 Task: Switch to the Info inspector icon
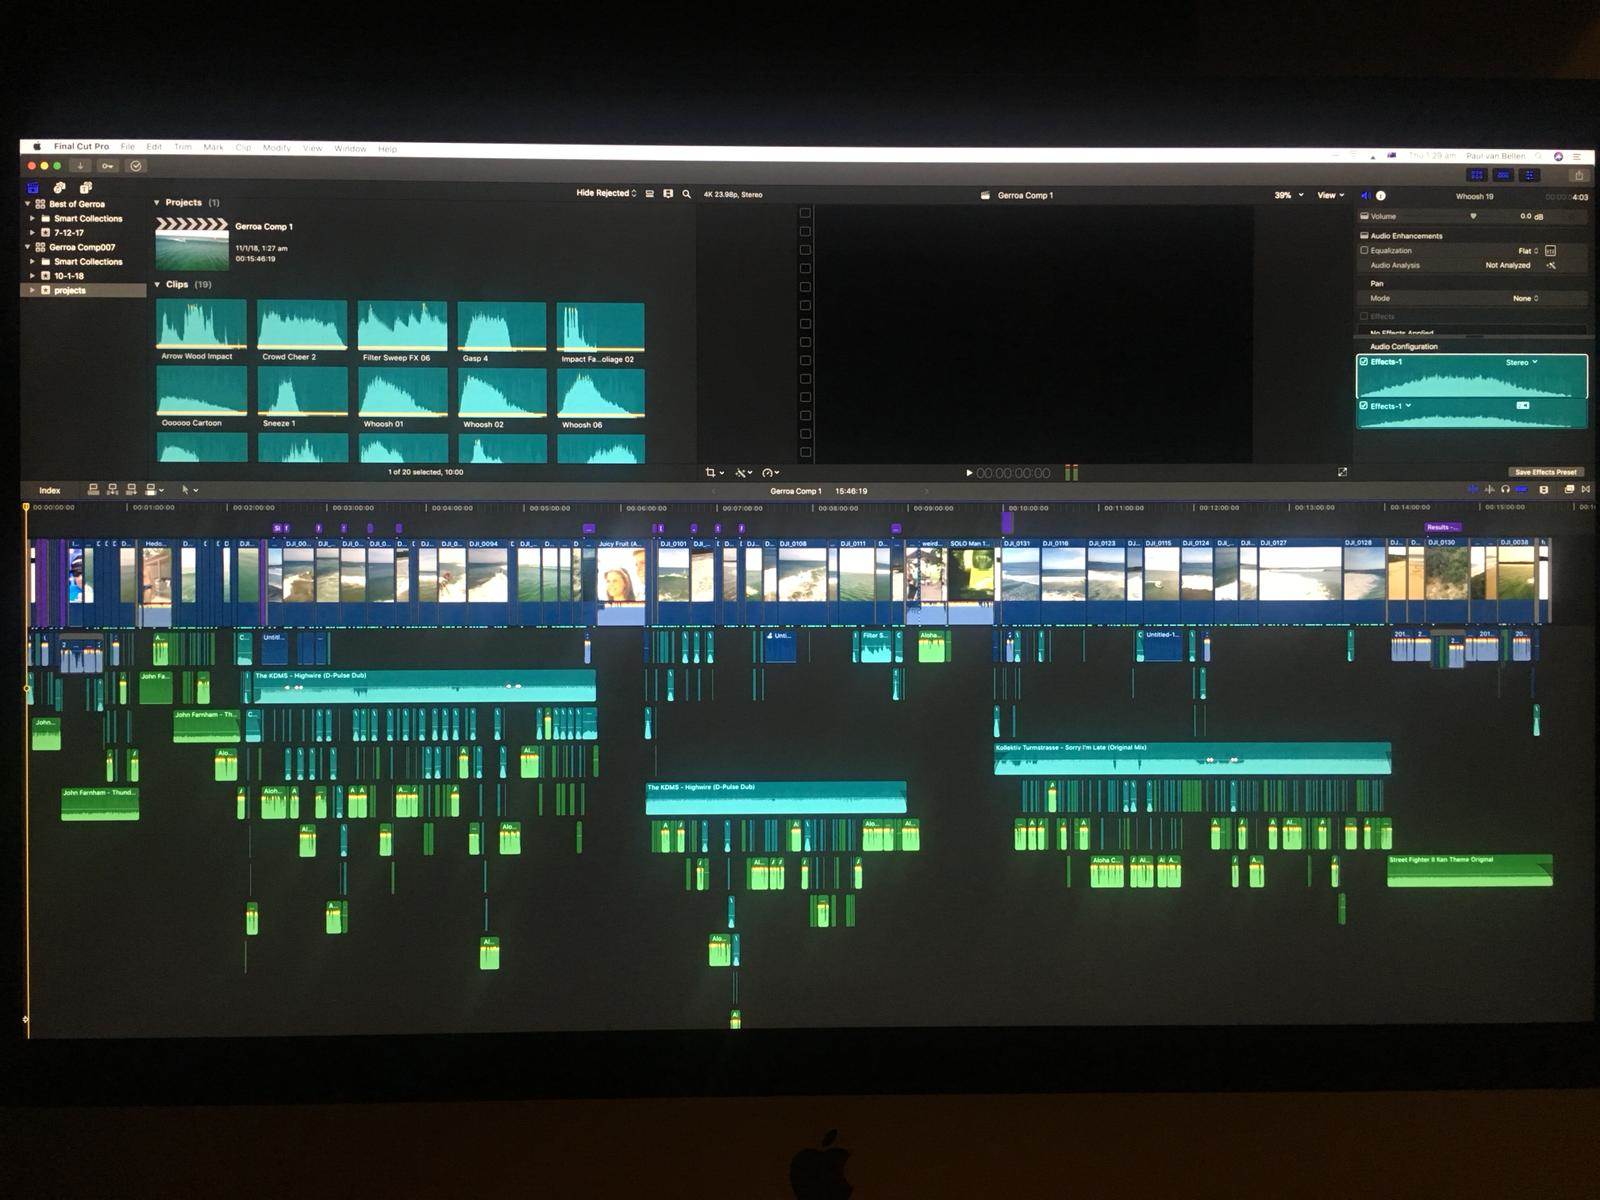1381,196
